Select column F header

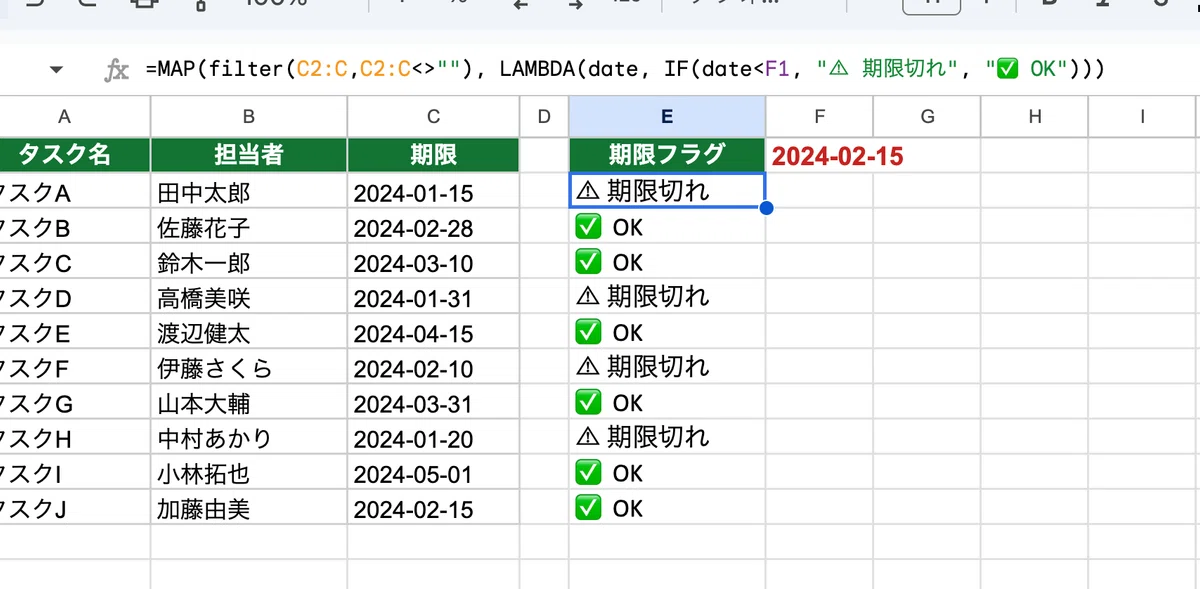point(819,117)
